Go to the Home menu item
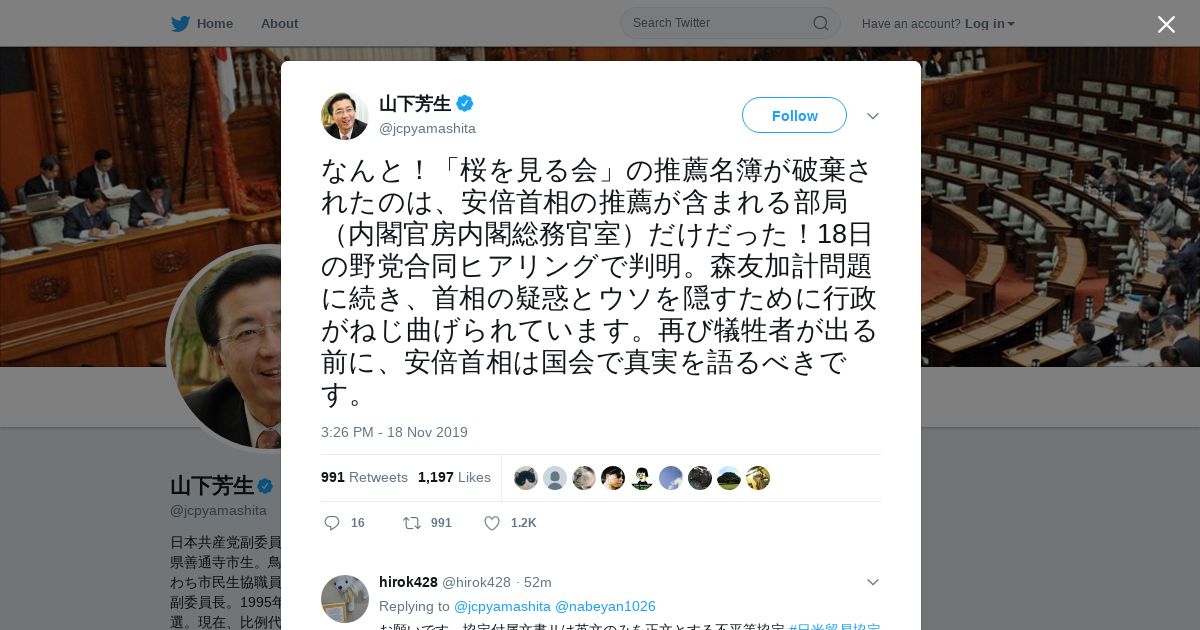1200x630 pixels. [215, 24]
